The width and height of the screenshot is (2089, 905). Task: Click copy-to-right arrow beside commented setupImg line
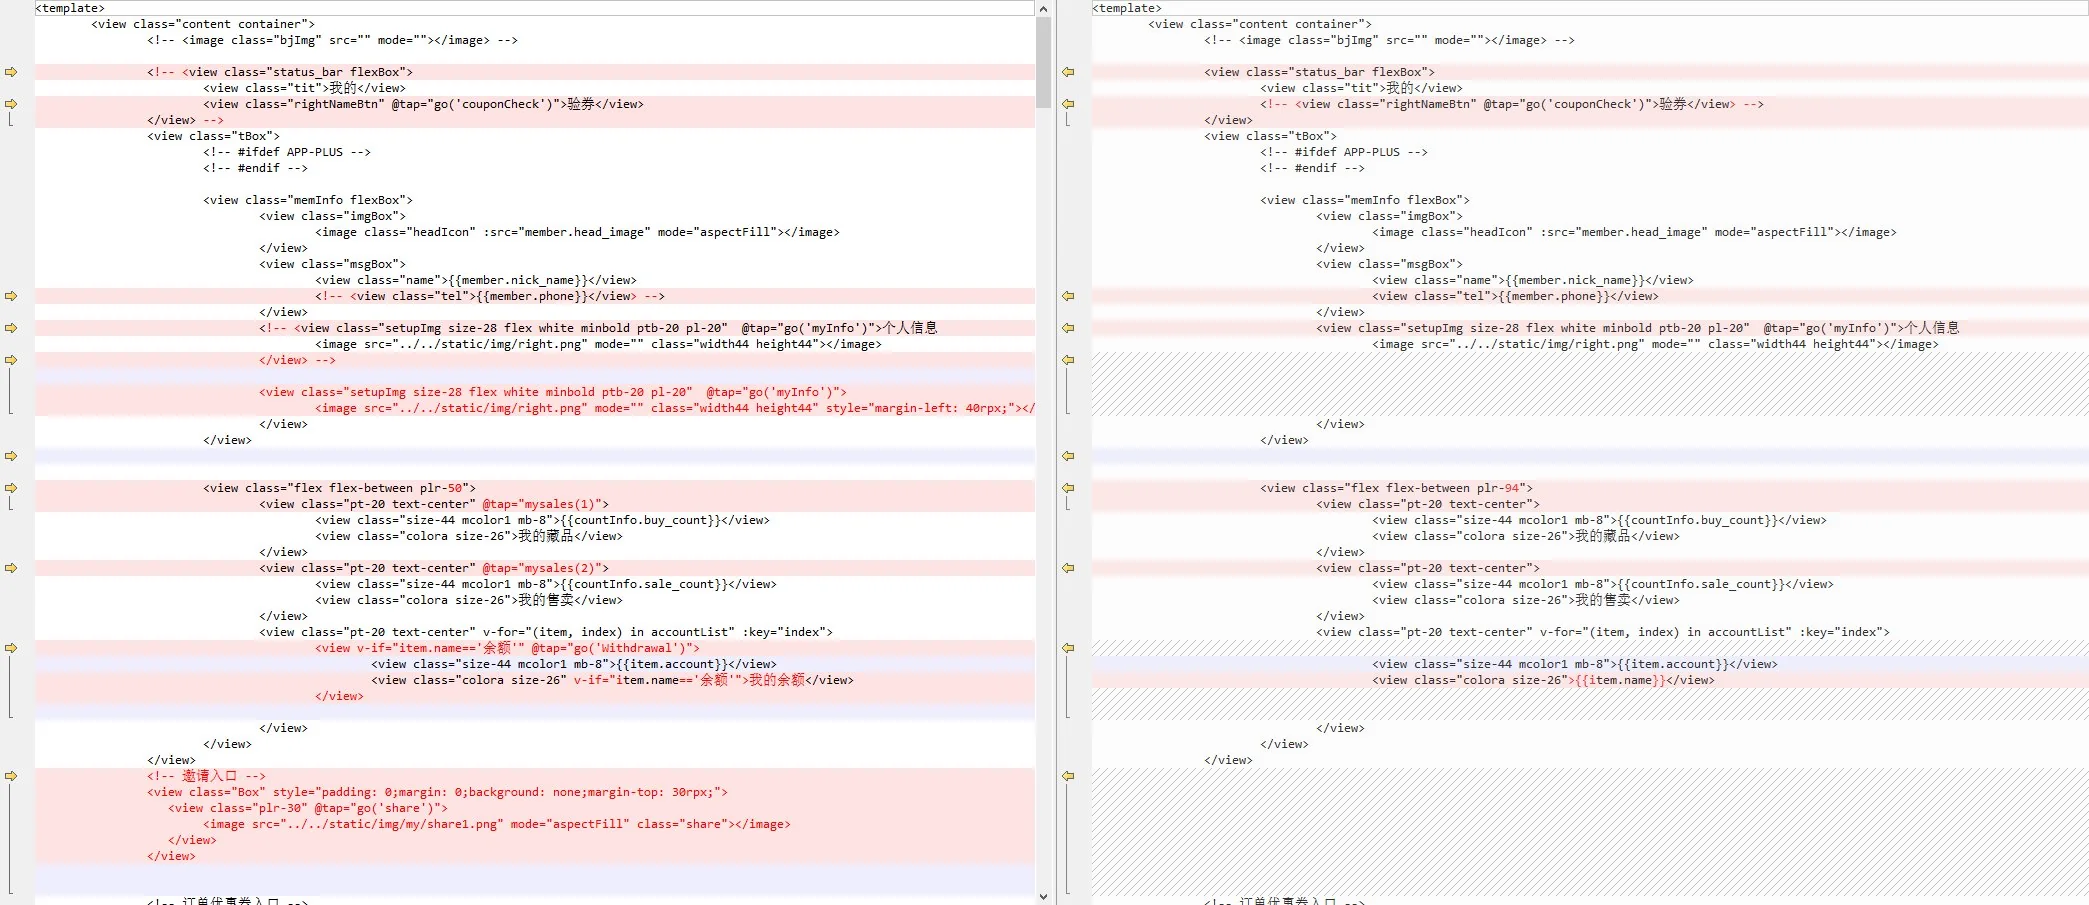pos(11,328)
